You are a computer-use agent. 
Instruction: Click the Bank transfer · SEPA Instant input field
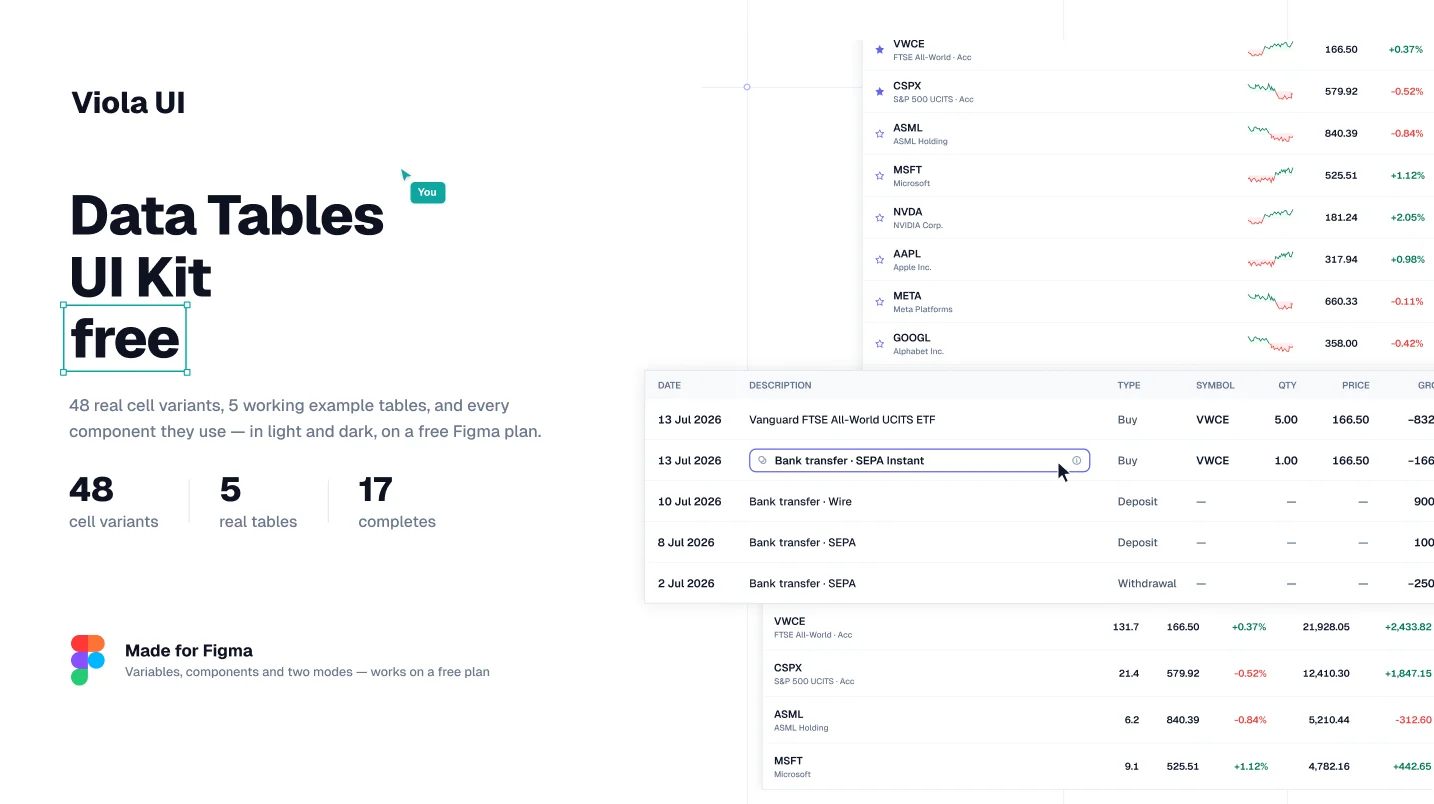[919, 461]
